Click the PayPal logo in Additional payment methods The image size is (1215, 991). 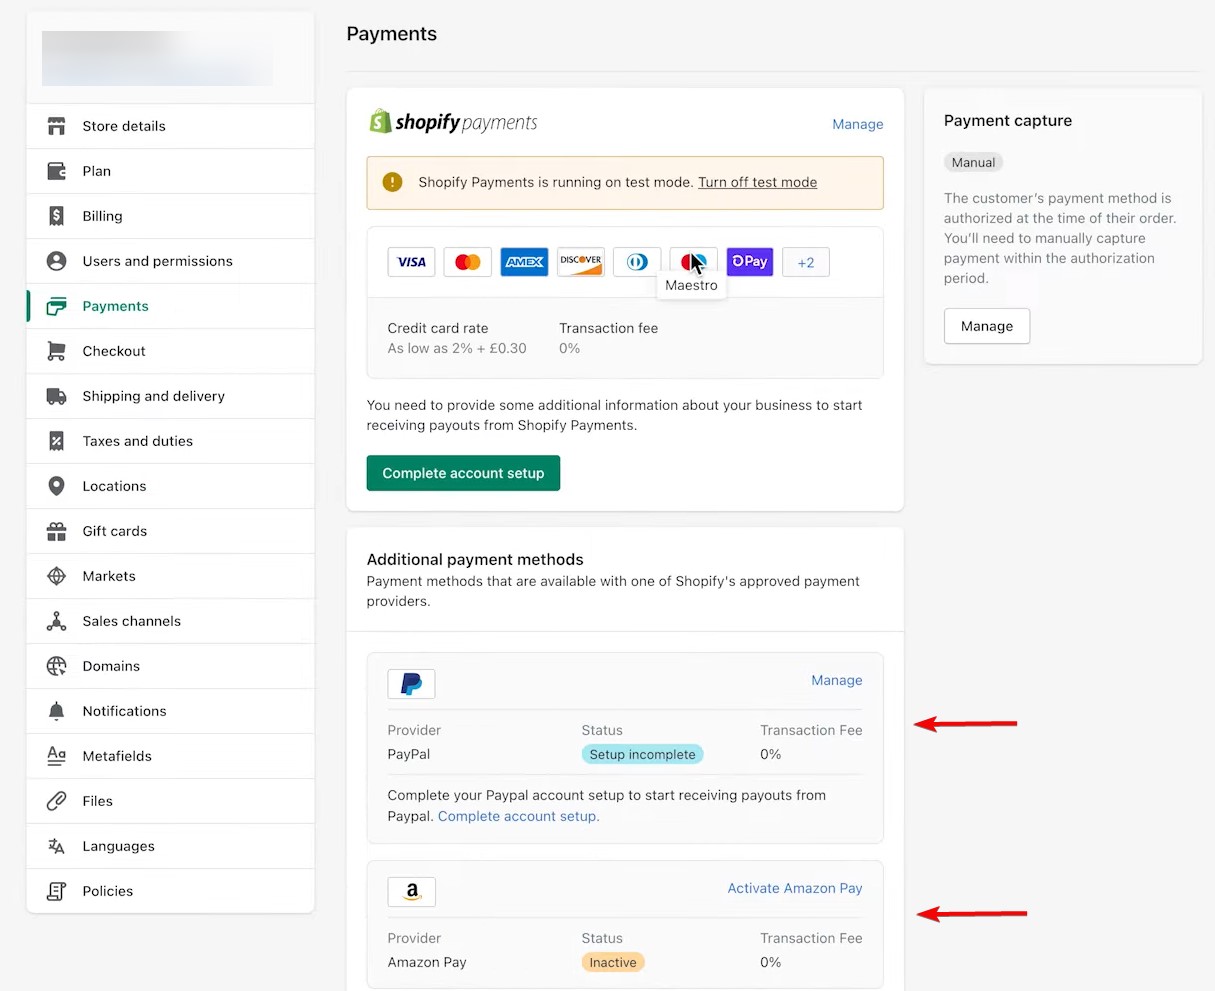coord(411,683)
